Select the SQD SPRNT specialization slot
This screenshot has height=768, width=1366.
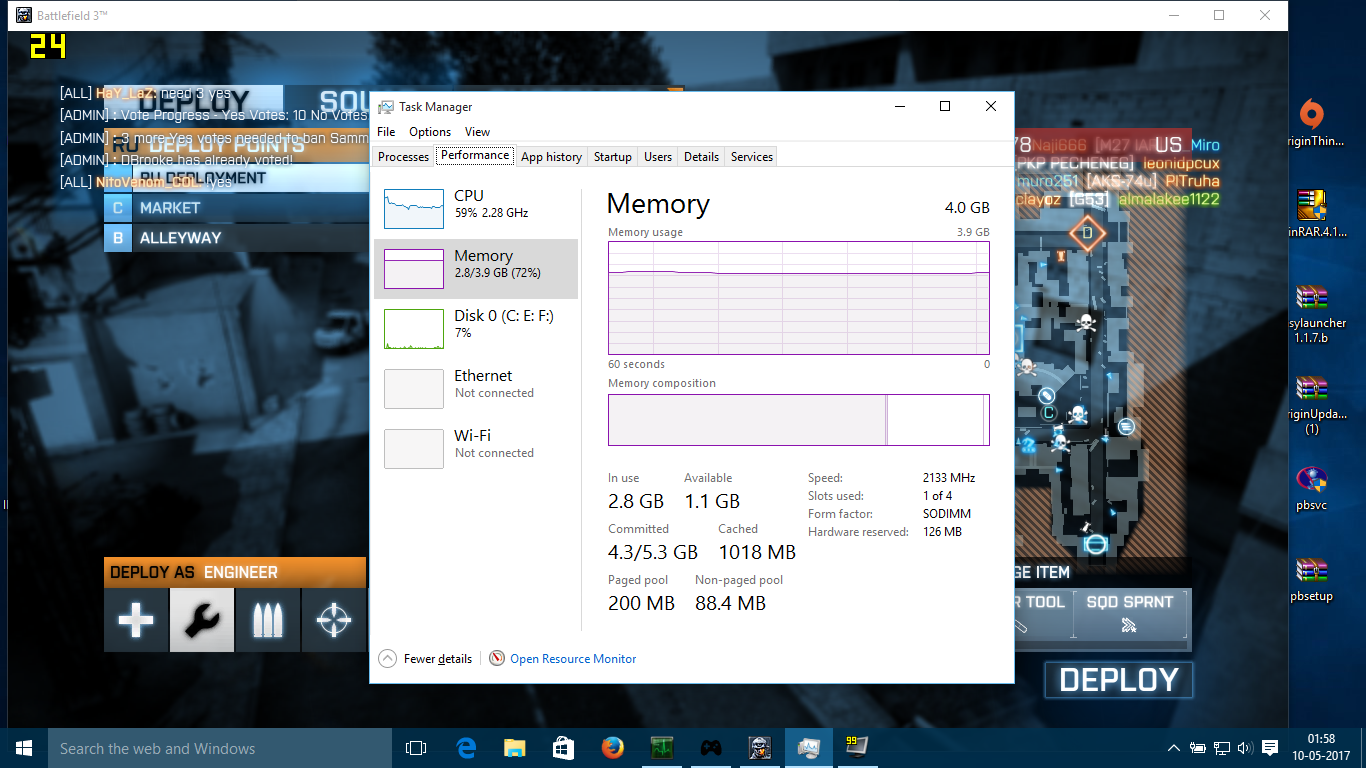(1129, 613)
